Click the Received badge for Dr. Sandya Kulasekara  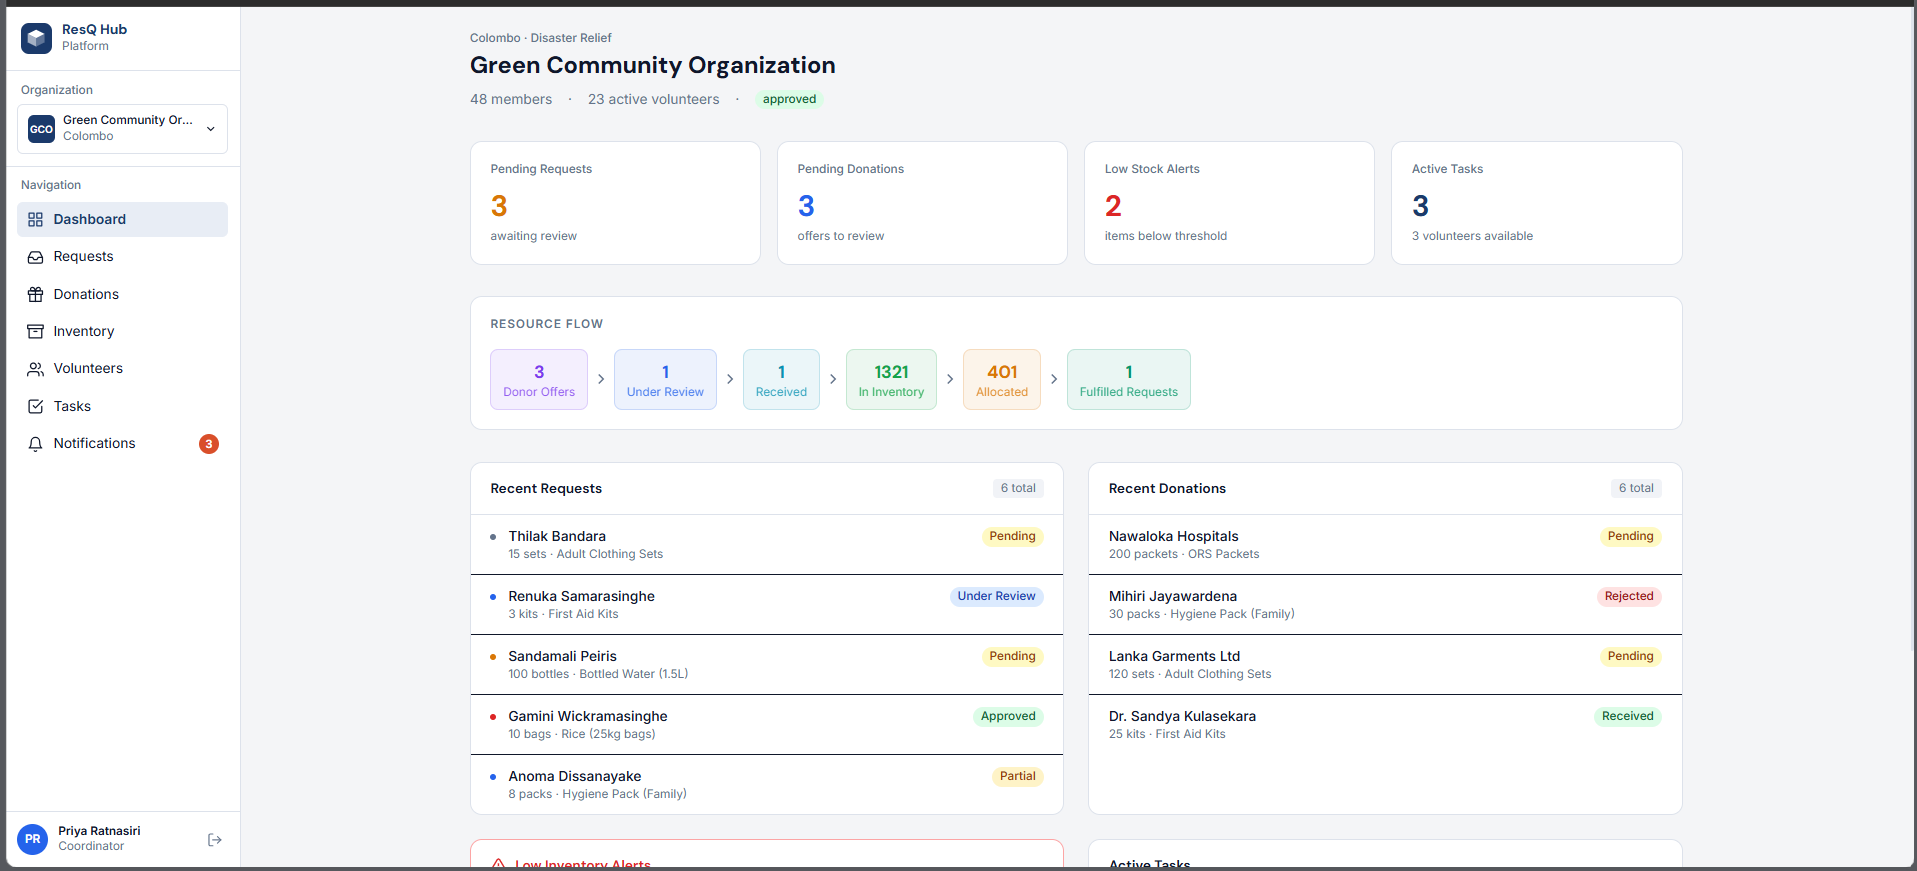[x=1628, y=717]
